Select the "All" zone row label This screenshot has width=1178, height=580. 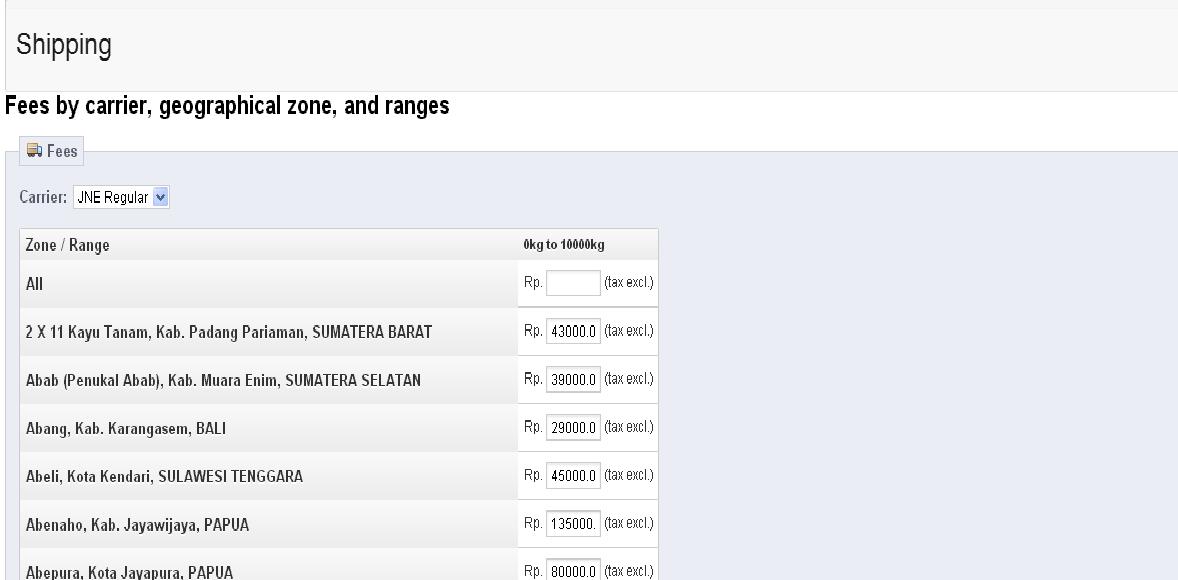tap(35, 284)
